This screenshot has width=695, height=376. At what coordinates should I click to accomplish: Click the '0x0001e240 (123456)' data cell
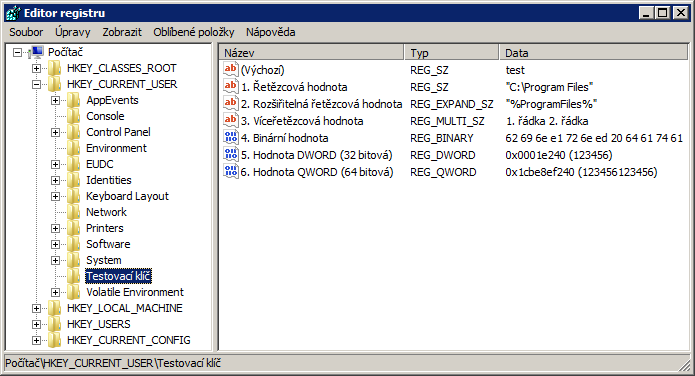[x=559, y=155]
